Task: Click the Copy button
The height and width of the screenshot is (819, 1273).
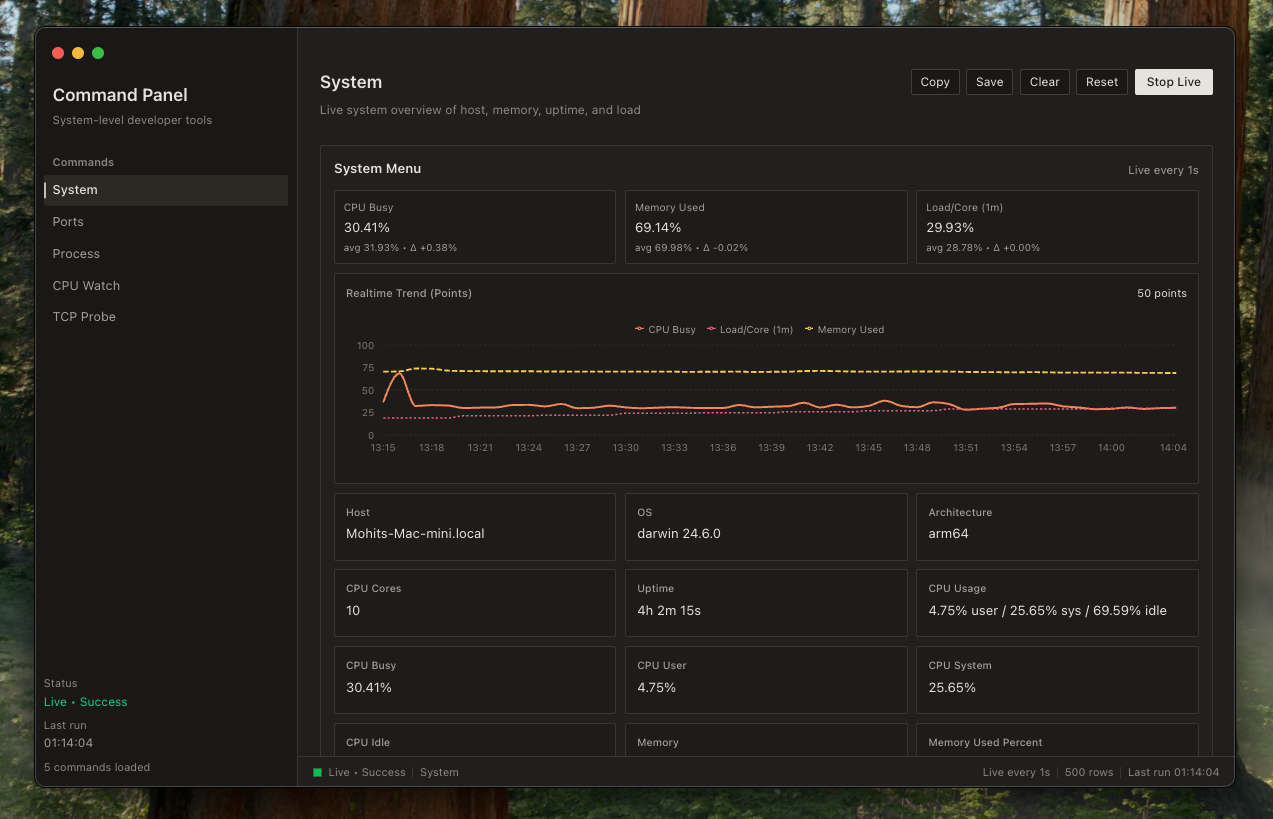Action: (x=935, y=82)
